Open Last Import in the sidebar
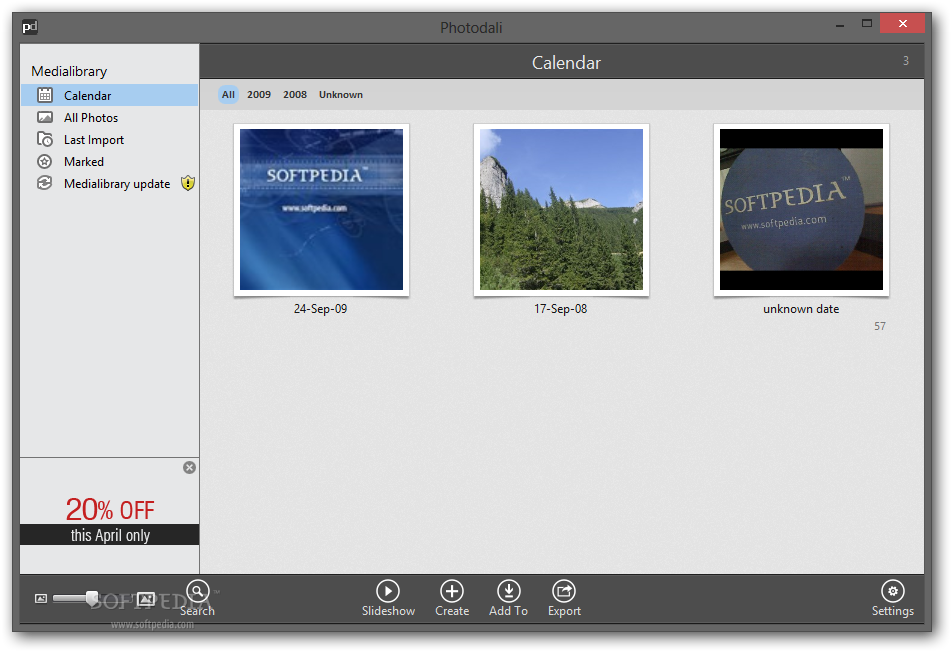 [110, 140]
